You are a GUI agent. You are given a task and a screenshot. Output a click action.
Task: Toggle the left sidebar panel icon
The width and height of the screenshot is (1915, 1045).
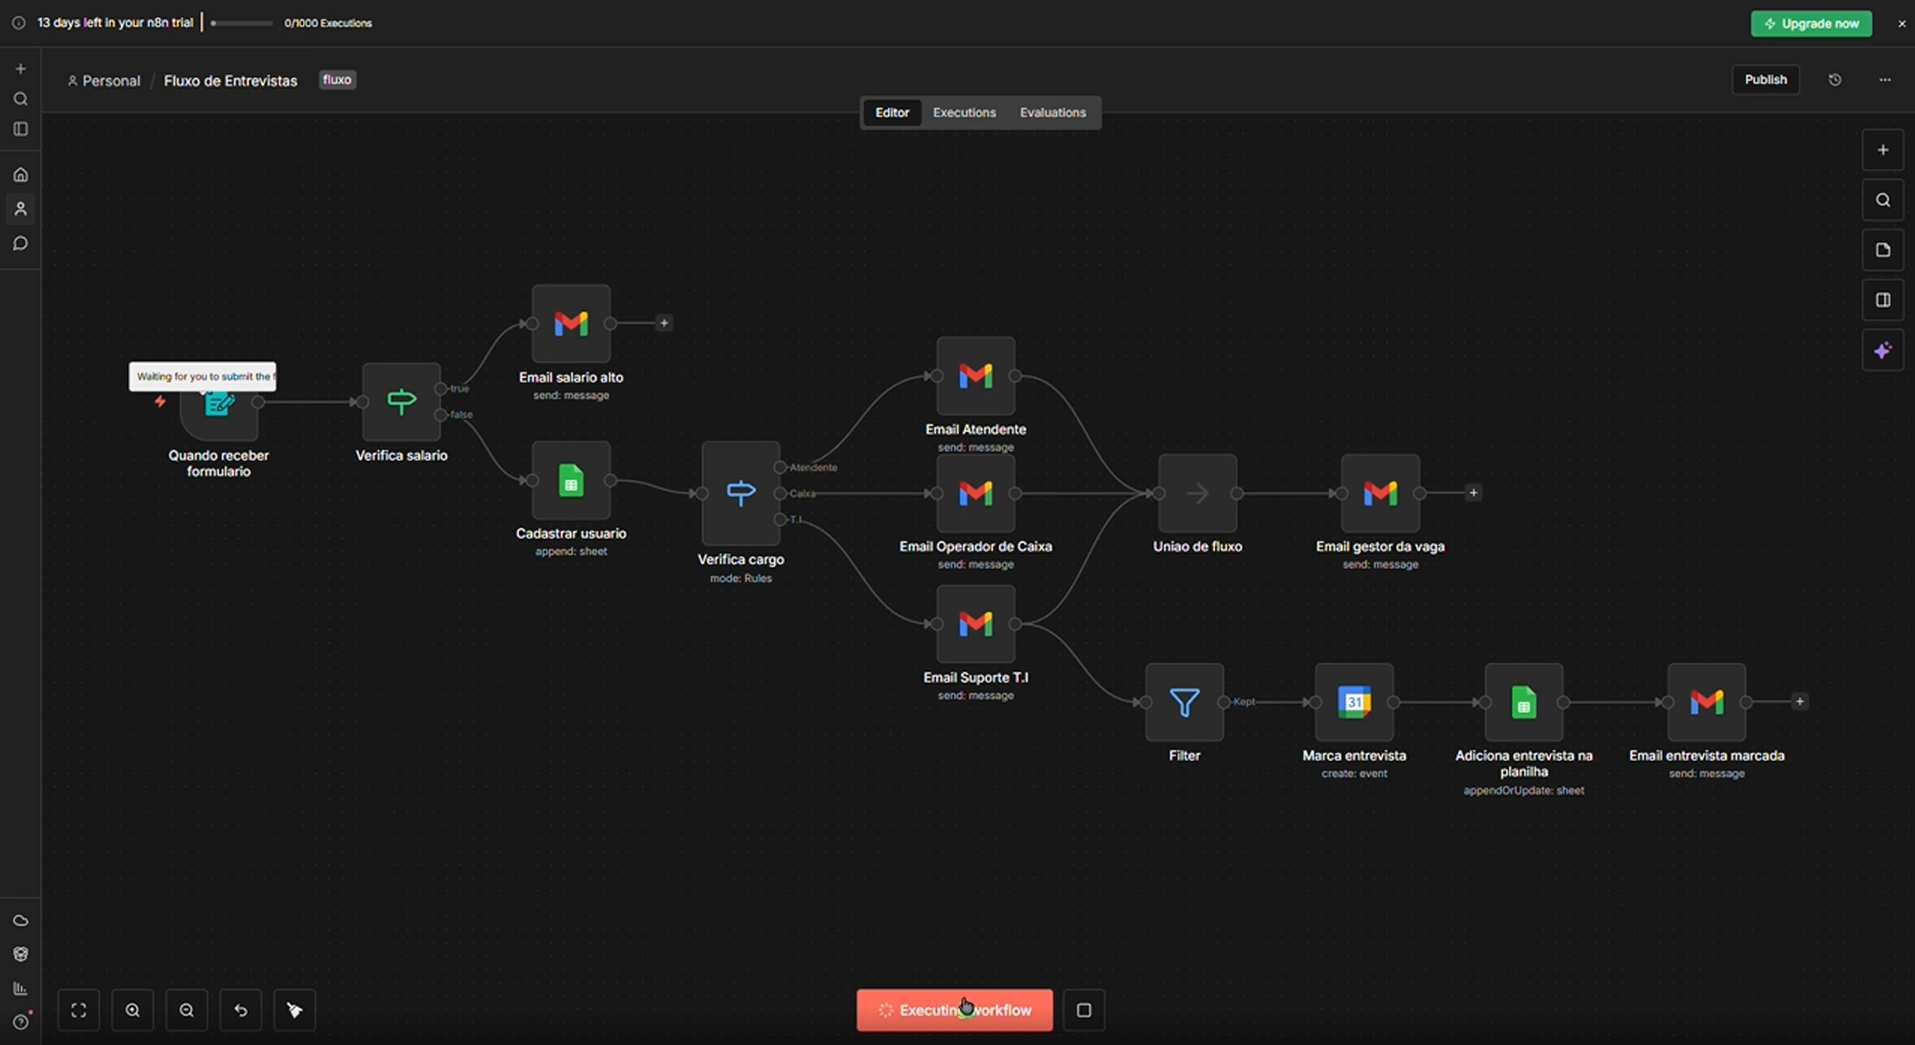20,129
